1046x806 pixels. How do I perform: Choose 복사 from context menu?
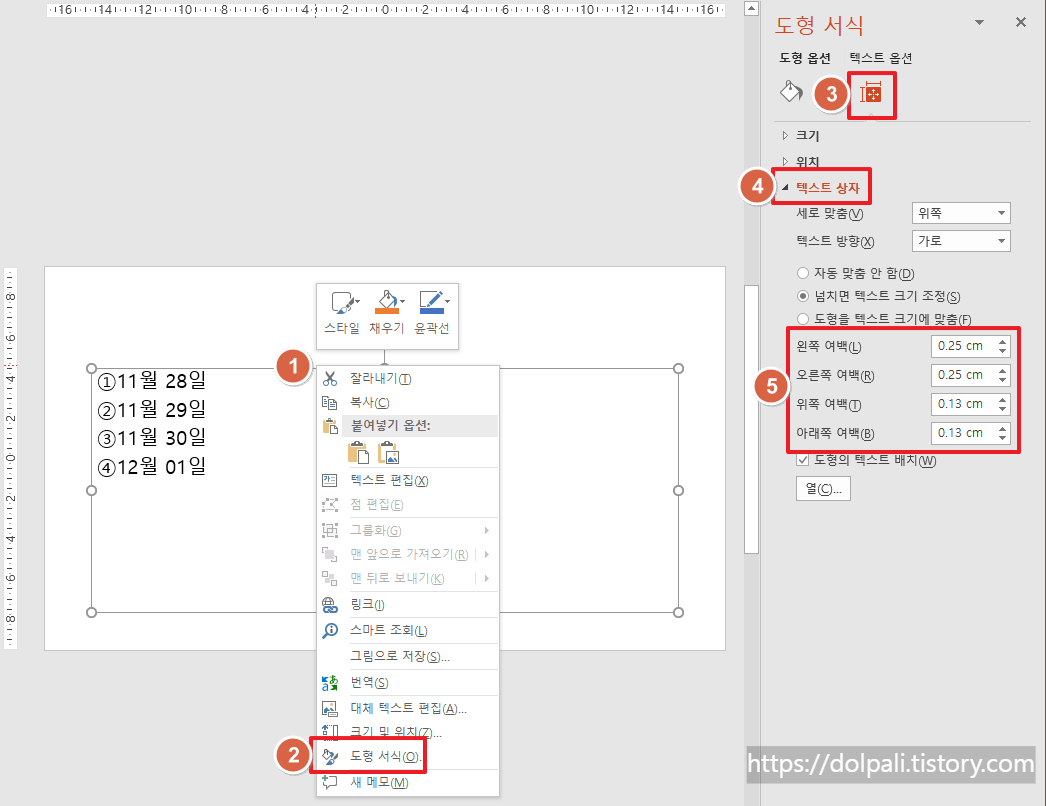click(408, 402)
